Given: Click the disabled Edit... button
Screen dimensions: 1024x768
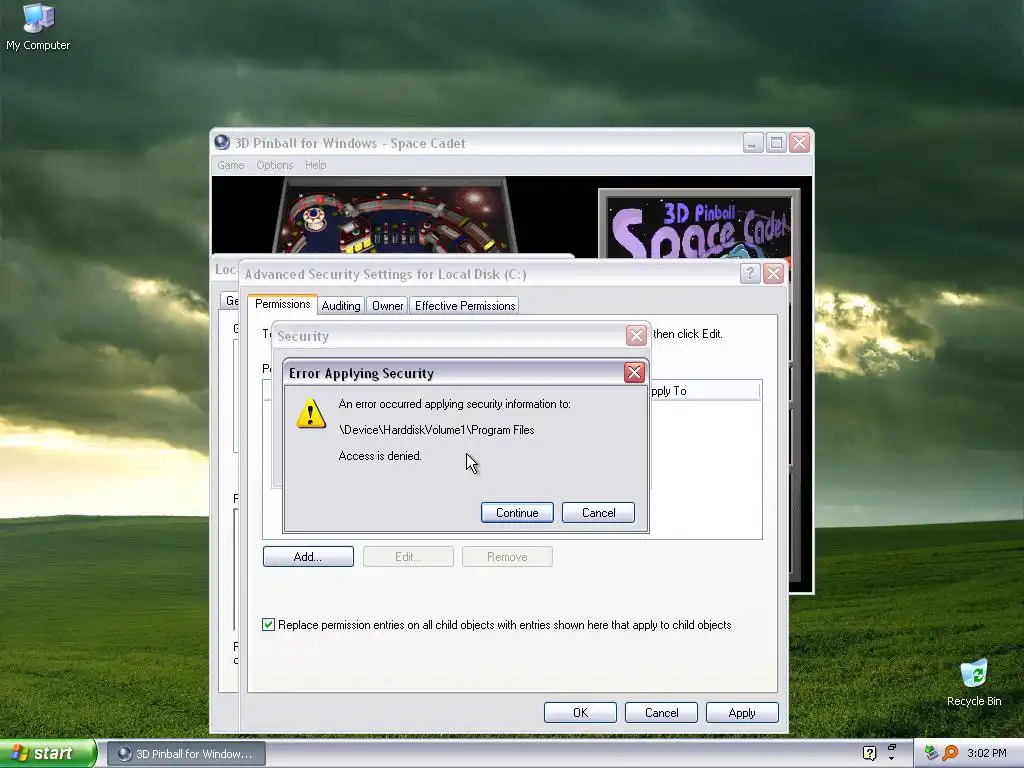Looking at the screenshot, I should (x=408, y=556).
